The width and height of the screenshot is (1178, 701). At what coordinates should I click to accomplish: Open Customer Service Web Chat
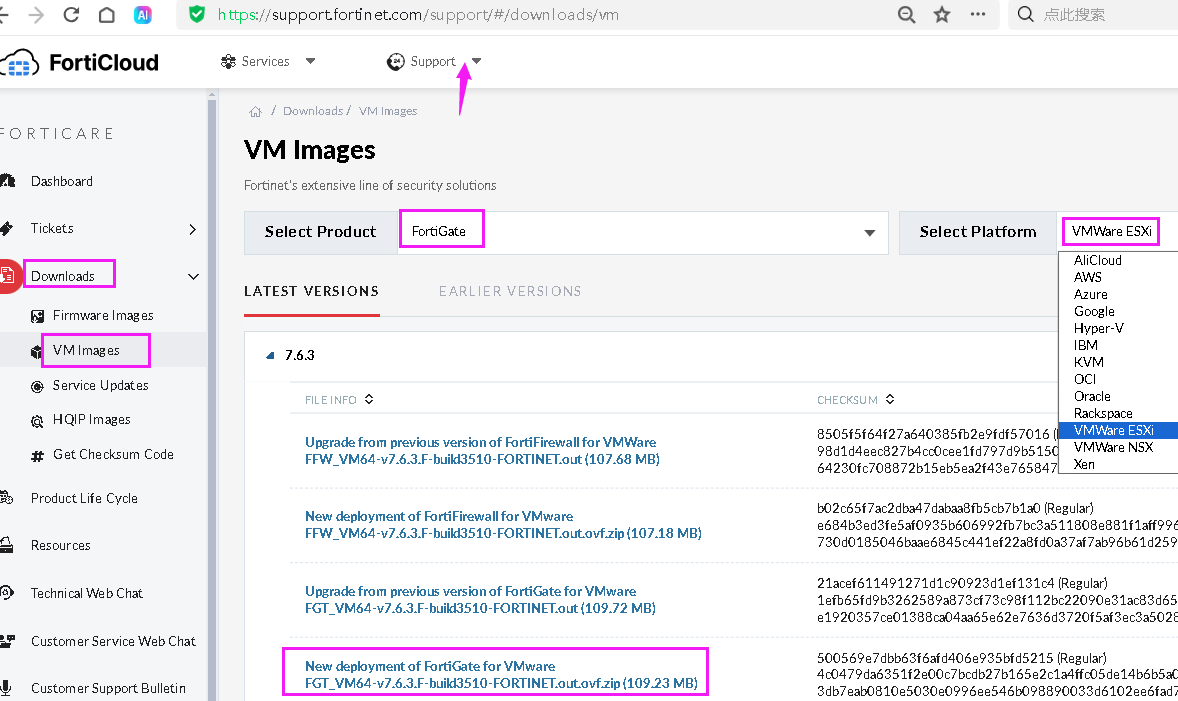[x=113, y=641]
